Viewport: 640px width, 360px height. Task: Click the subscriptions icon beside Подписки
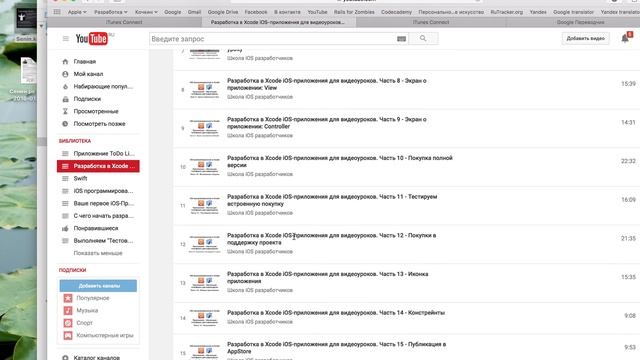click(x=65, y=99)
